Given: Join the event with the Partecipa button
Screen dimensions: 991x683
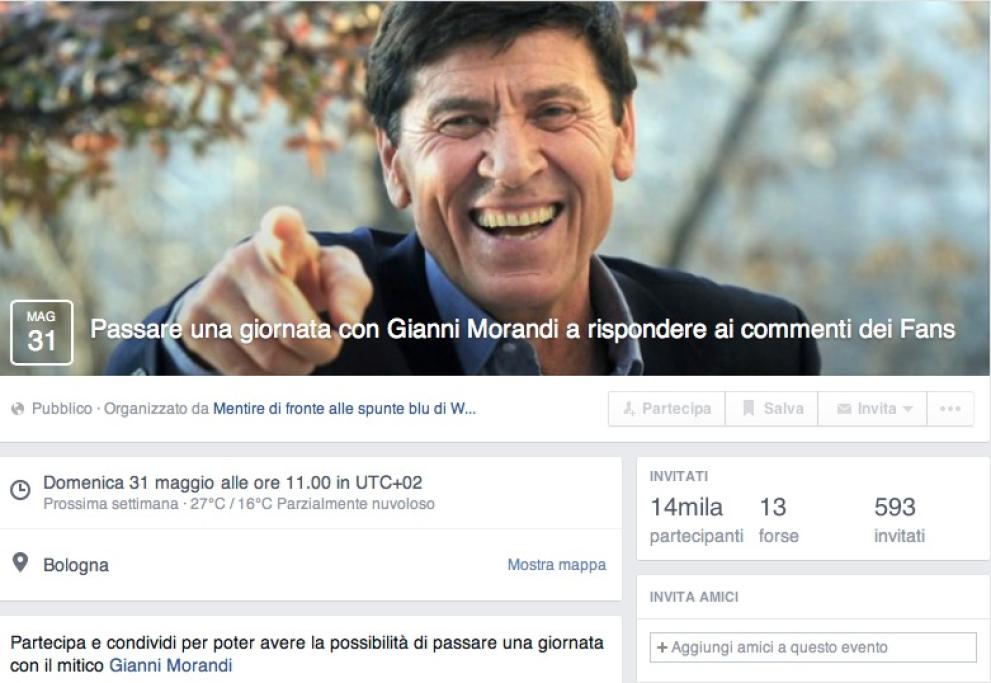Looking at the screenshot, I should 667,409.
